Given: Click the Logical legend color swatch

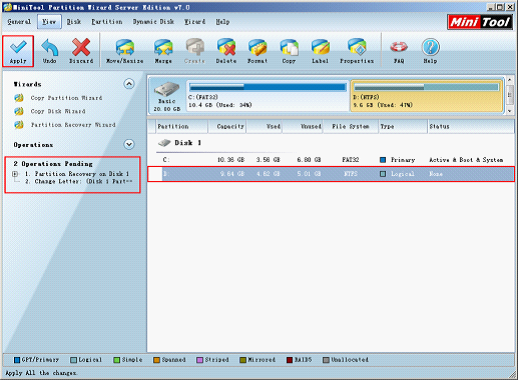Looking at the screenshot, I should [74, 360].
